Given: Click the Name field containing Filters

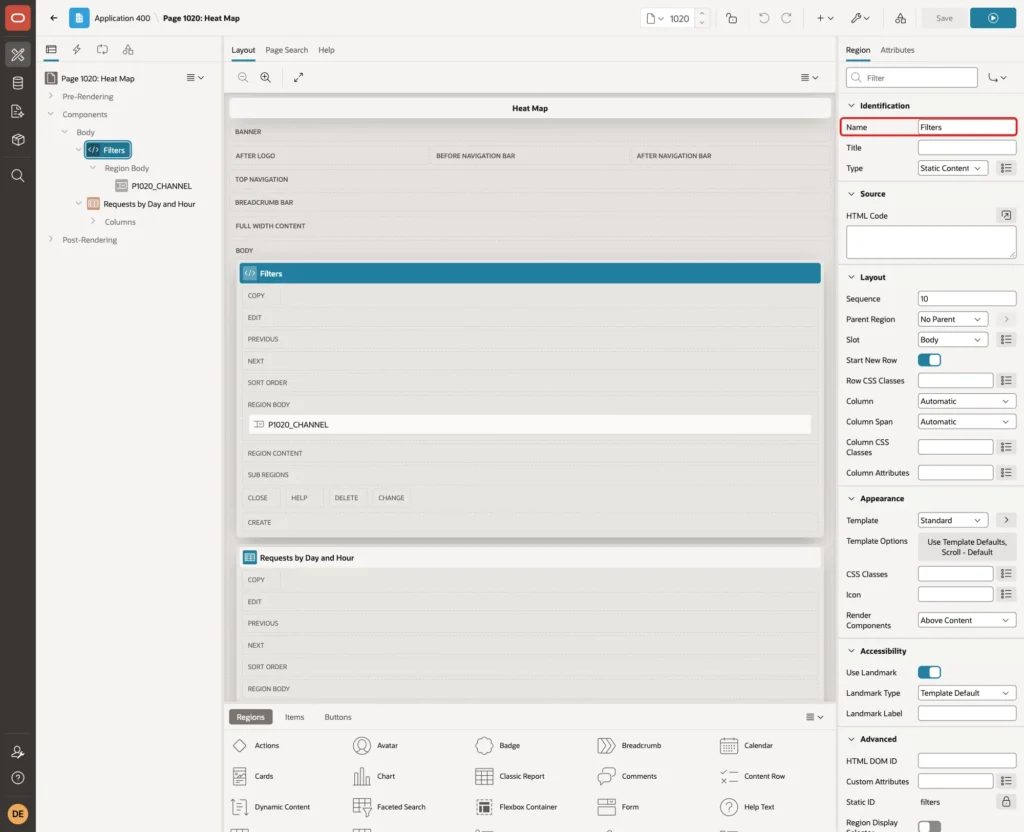Looking at the screenshot, I should coord(967,127).
